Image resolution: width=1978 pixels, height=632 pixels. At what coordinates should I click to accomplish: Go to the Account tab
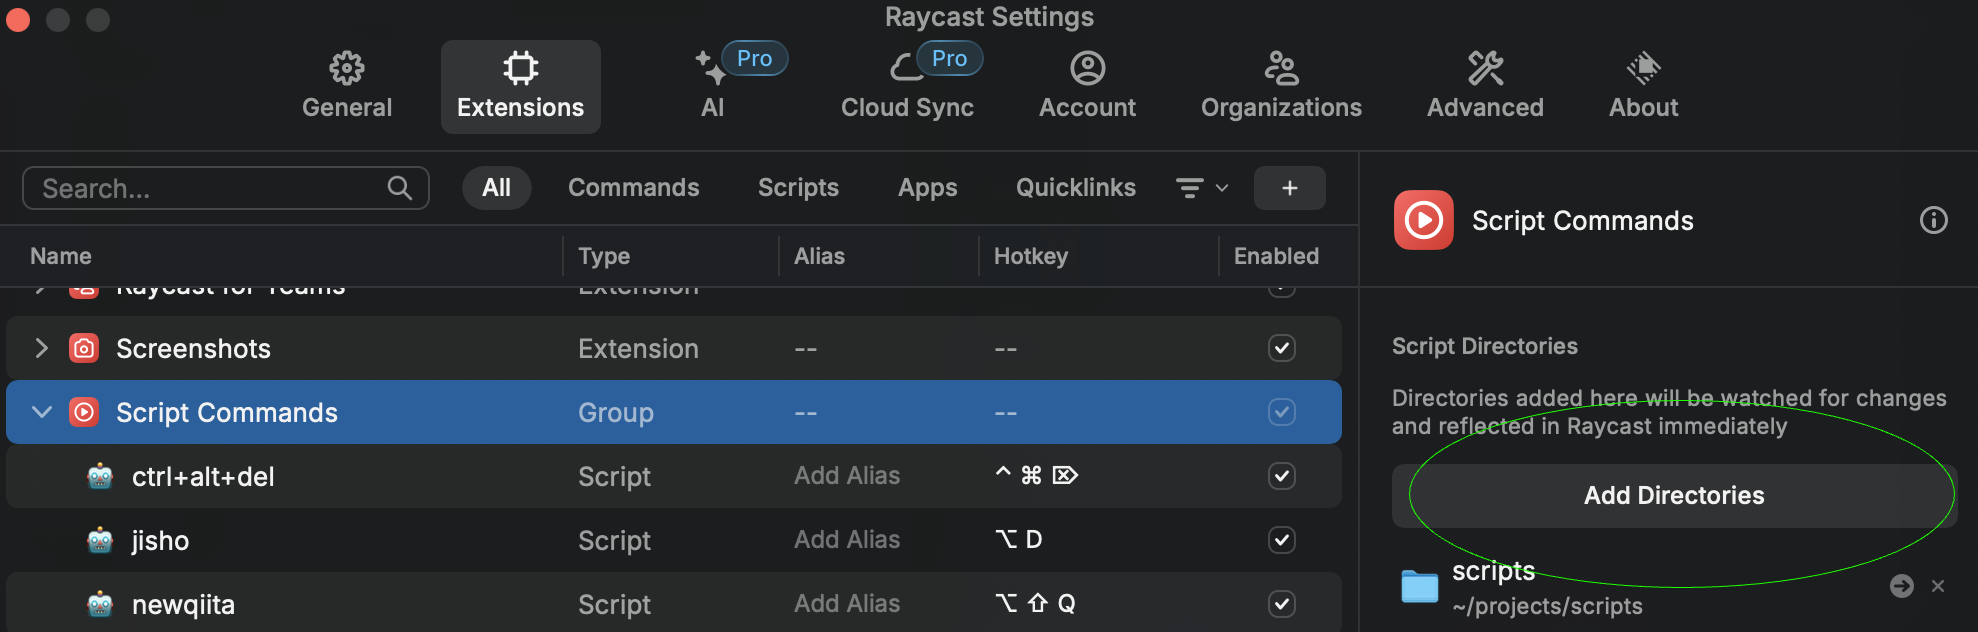[x=1087, y=86]
